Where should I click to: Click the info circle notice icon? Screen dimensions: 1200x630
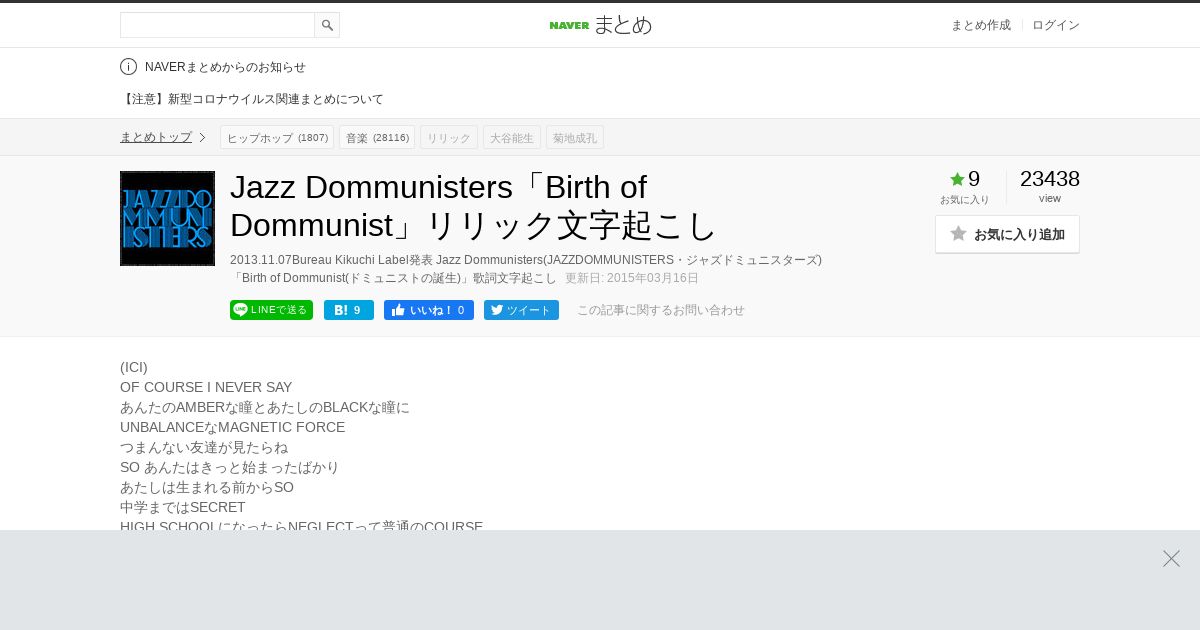128,67
